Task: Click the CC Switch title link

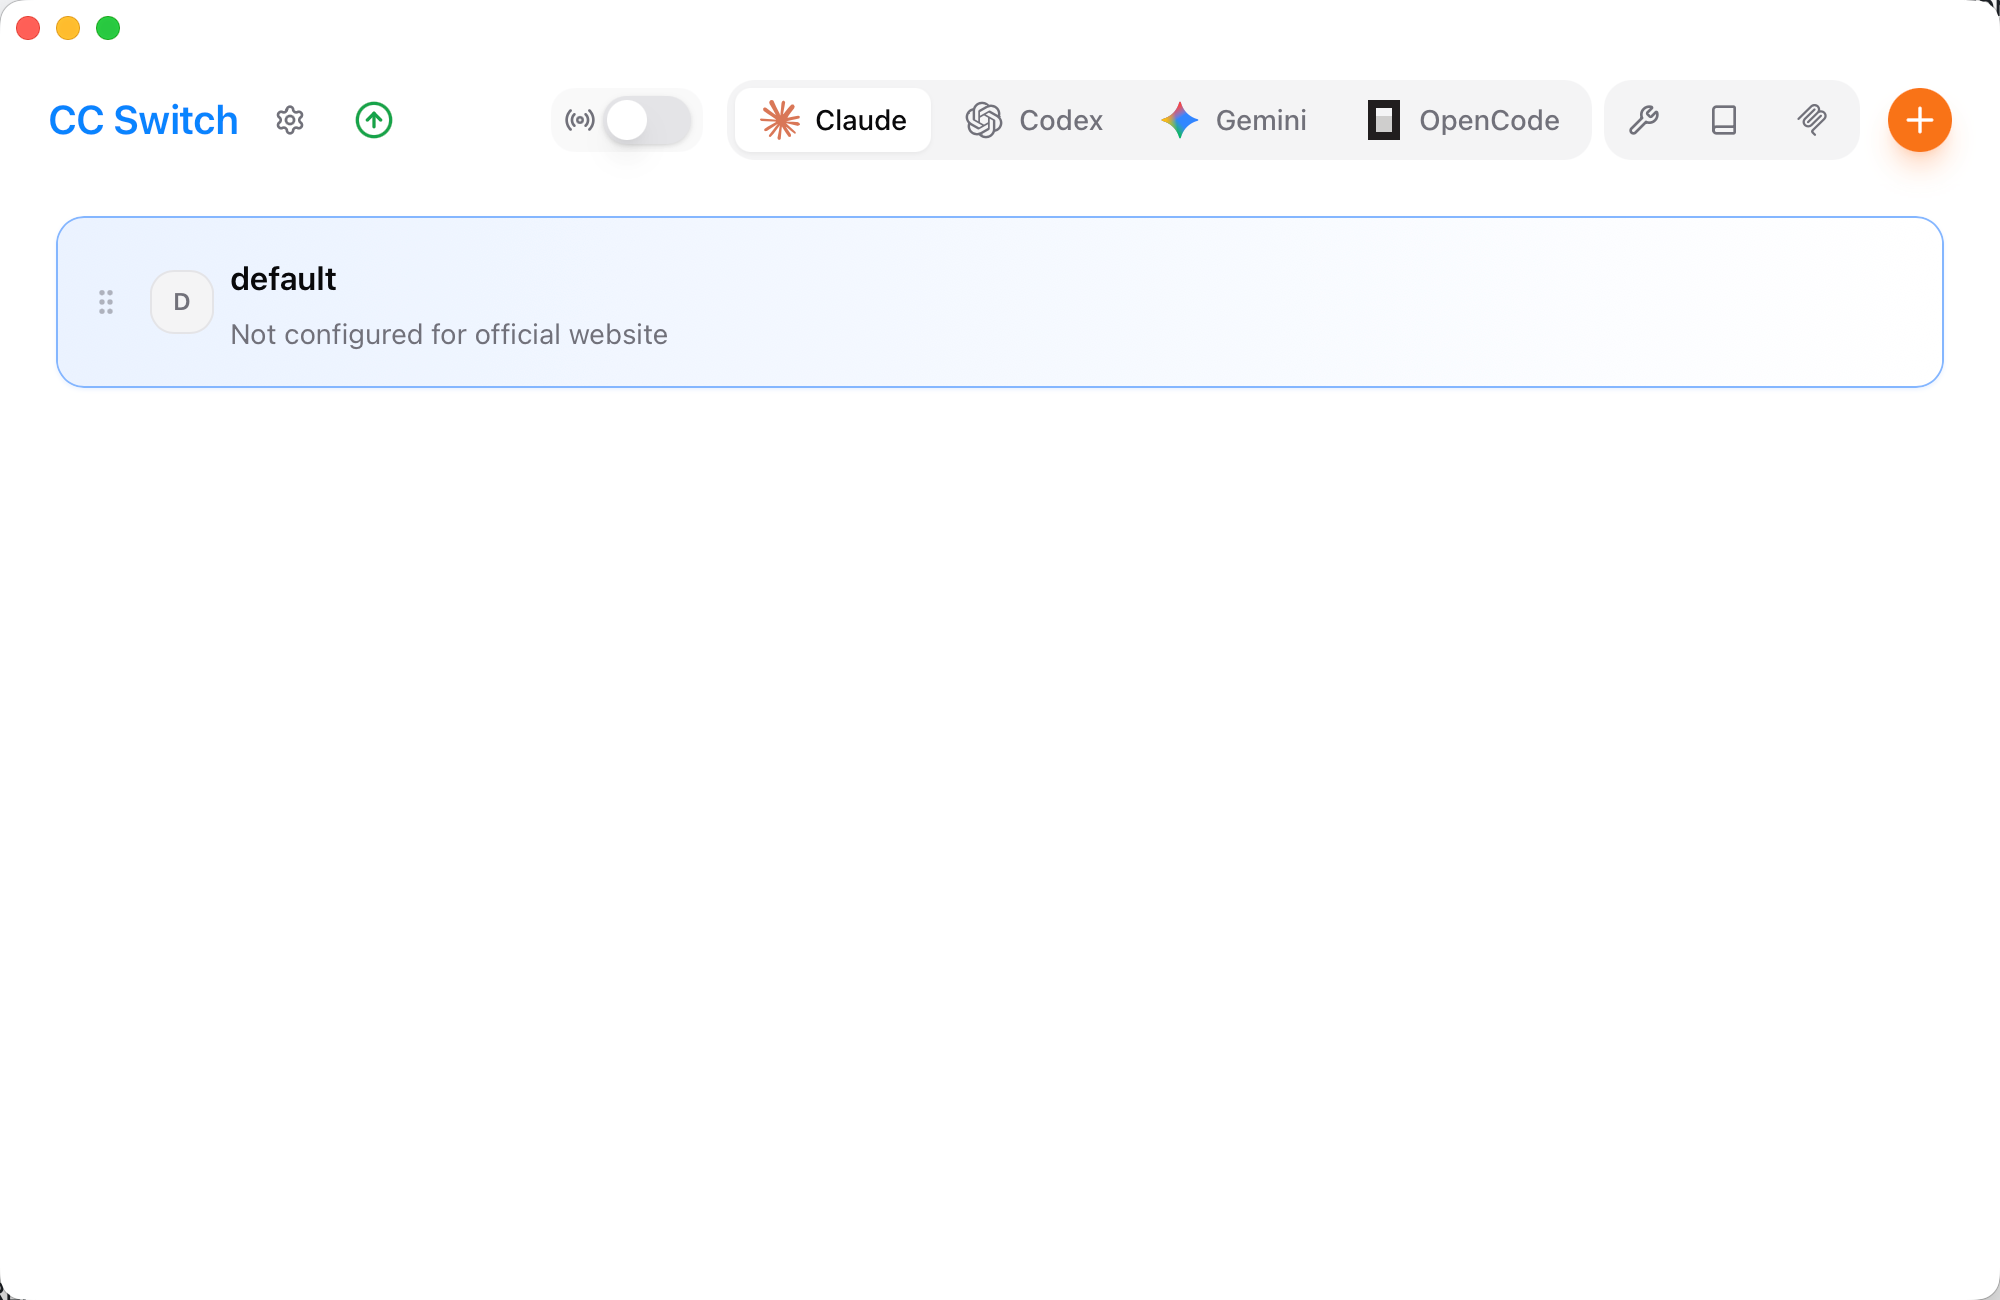Action: tap(144, 120)
